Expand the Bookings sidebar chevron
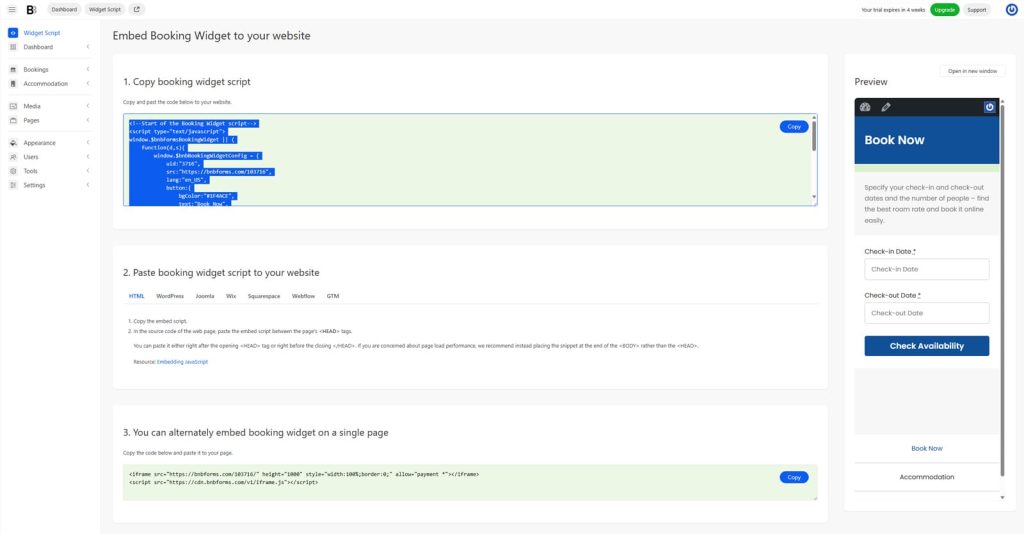The image size is (1024, 534). [88, 69]
